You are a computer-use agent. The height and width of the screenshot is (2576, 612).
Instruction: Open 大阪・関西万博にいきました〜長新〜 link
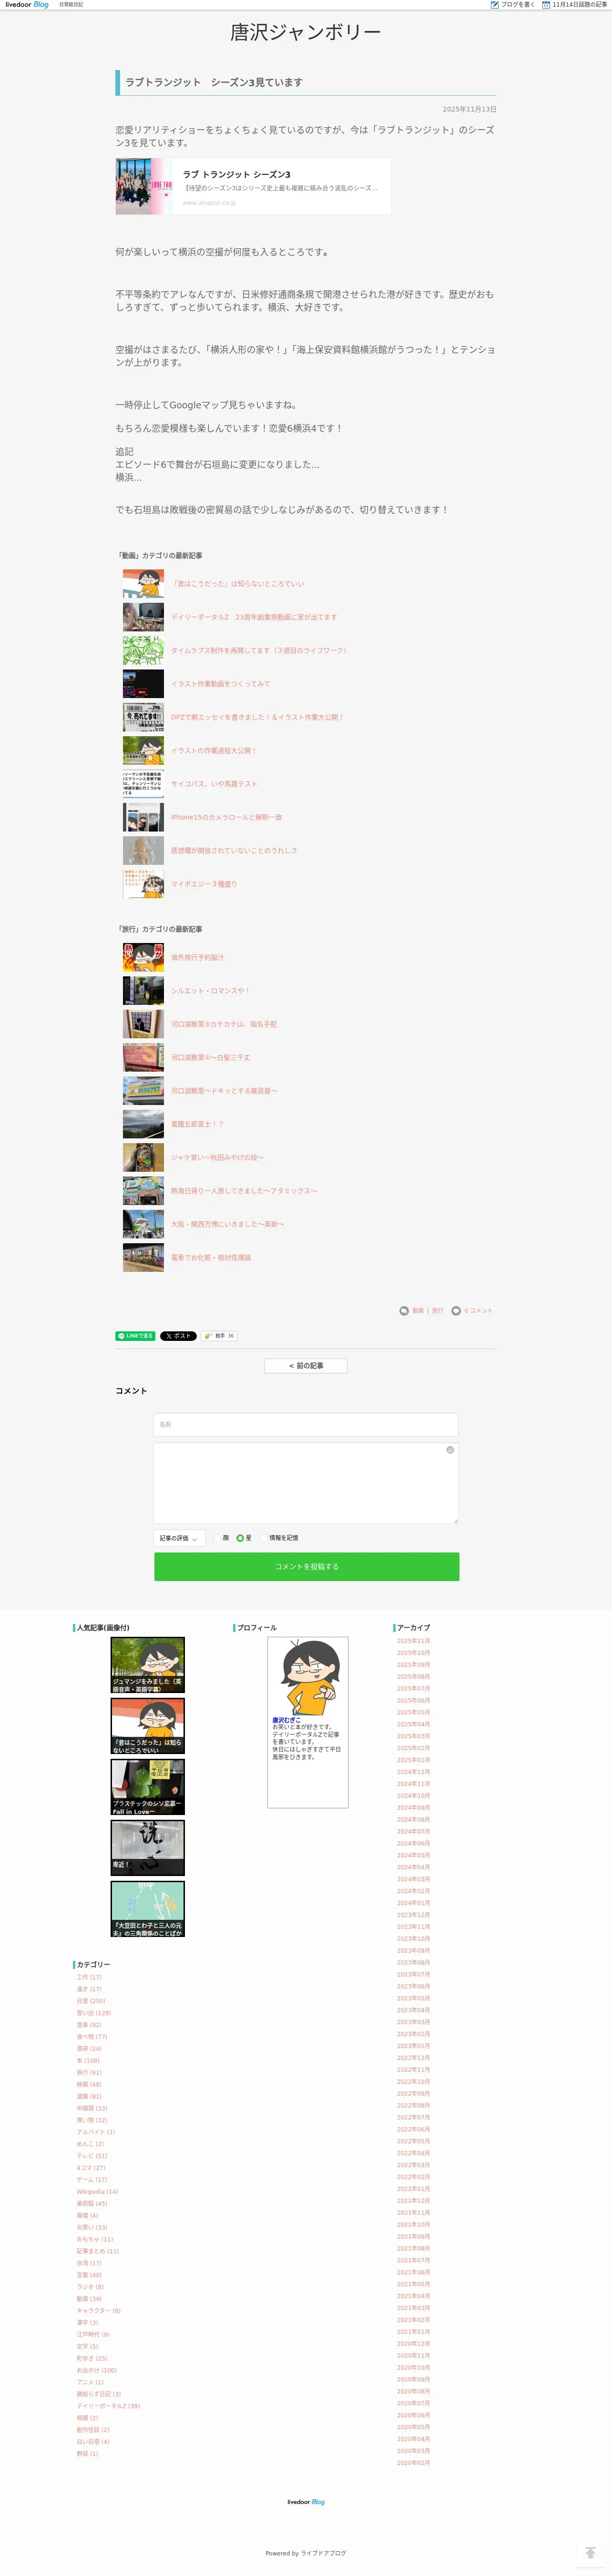[227, 1224]
